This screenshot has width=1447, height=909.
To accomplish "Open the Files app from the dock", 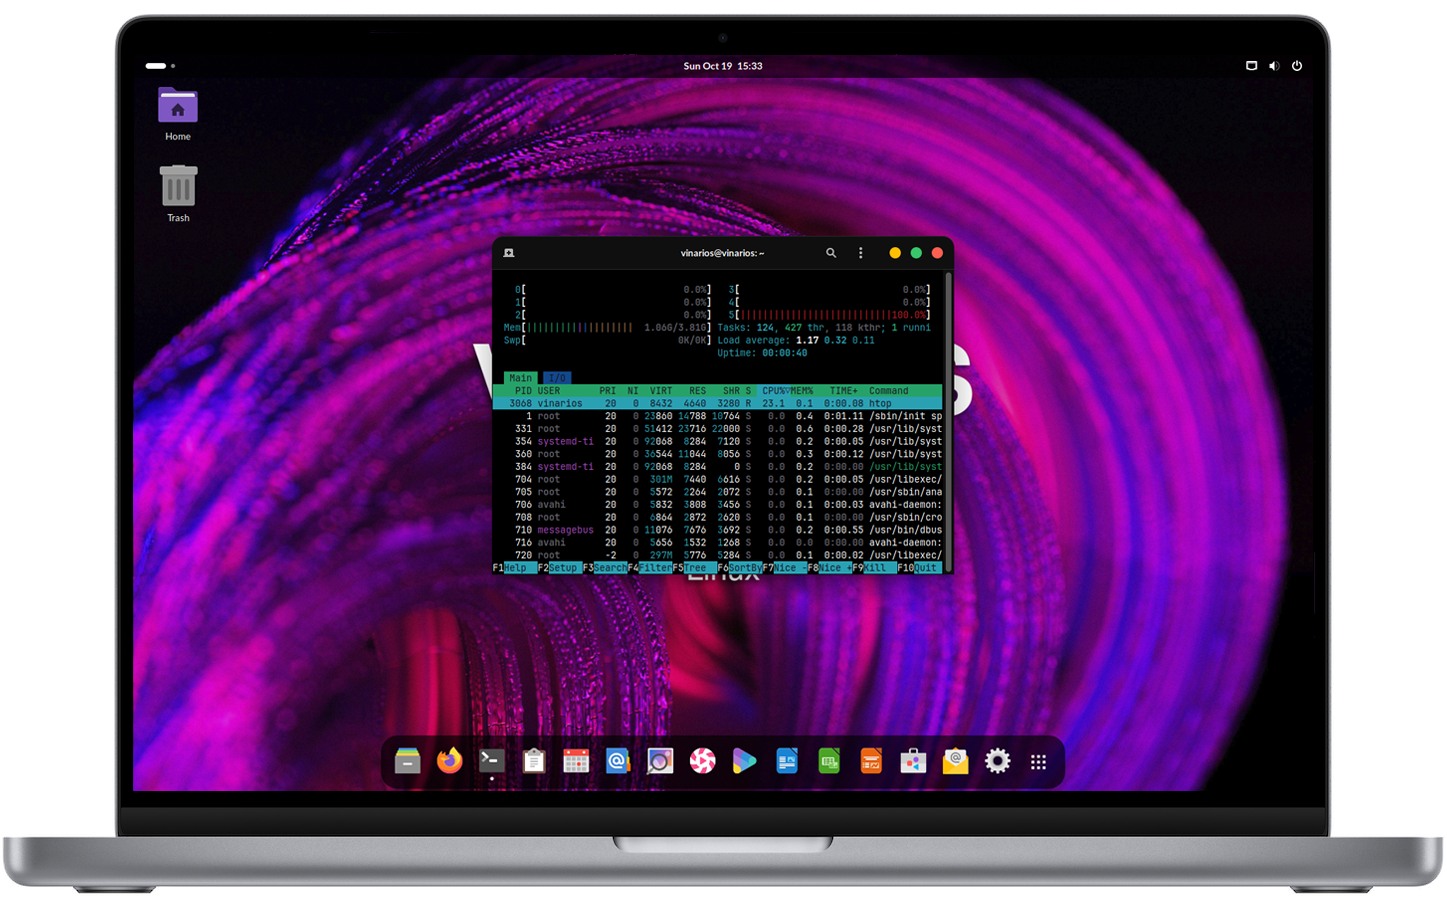I will 407,761.
